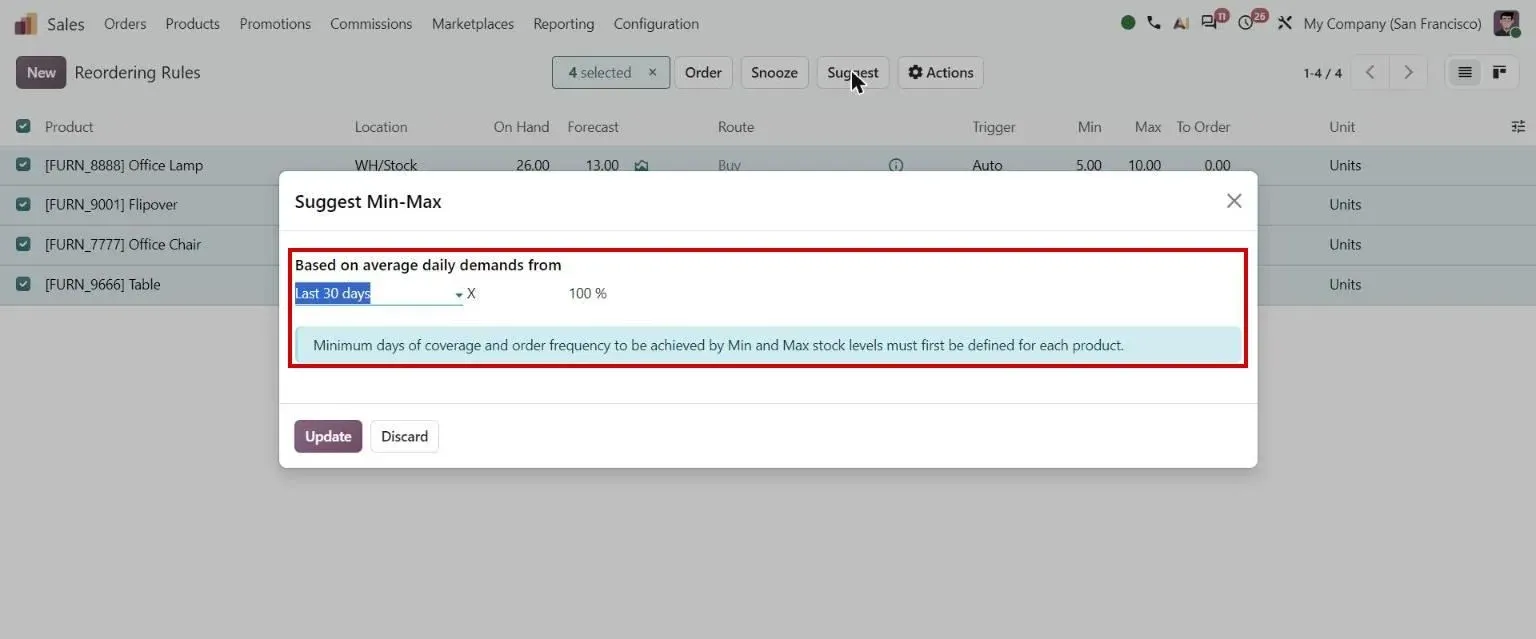Clear the 4 selected records
The height and width of the screenshot is (639, 1536).
(x=652, y=72)
